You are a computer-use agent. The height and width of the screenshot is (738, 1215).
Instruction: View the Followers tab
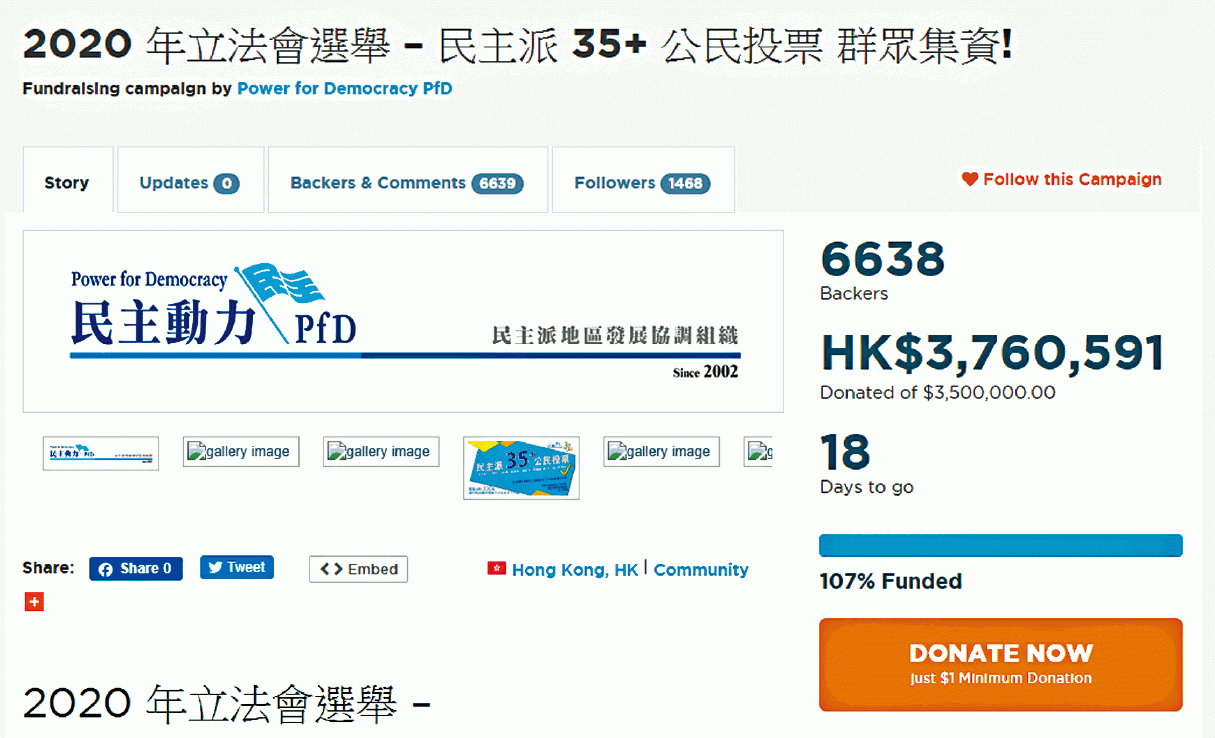(643, 181)
